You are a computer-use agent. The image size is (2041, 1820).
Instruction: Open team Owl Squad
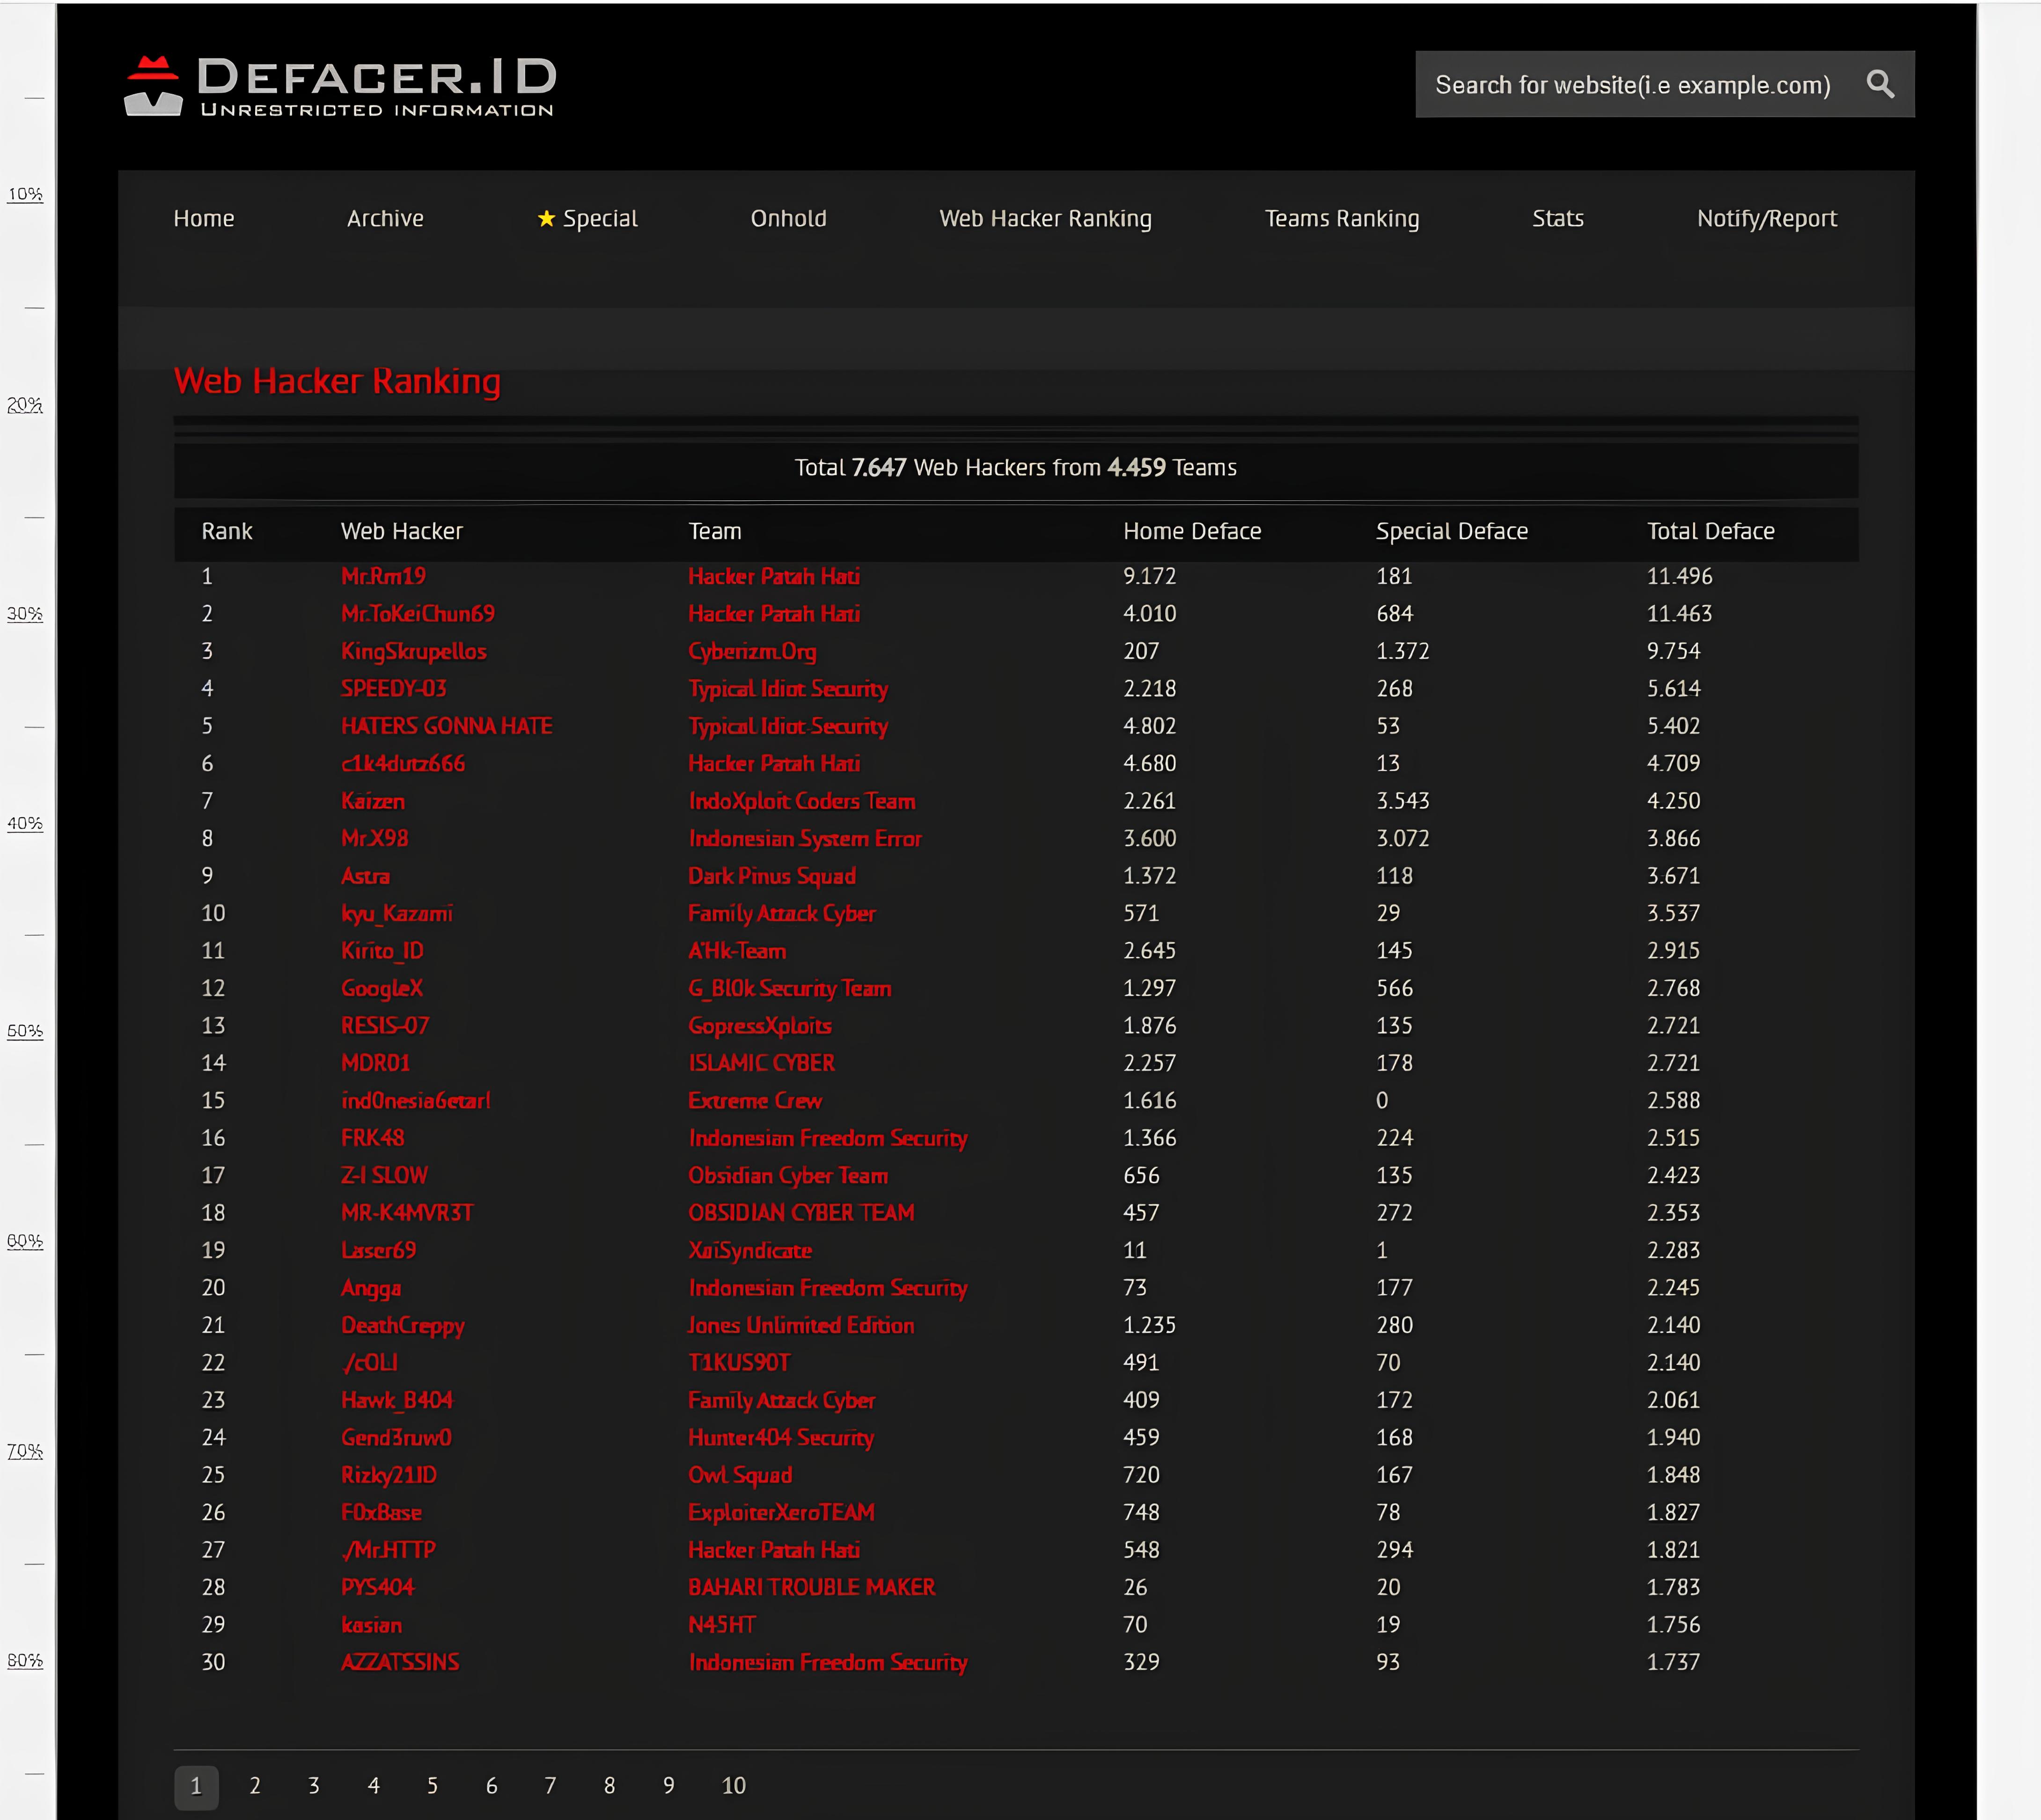[739, 1475]
